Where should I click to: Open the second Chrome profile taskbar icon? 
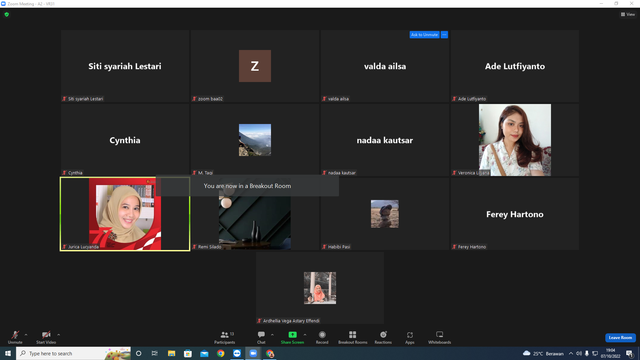pos(269,353)
